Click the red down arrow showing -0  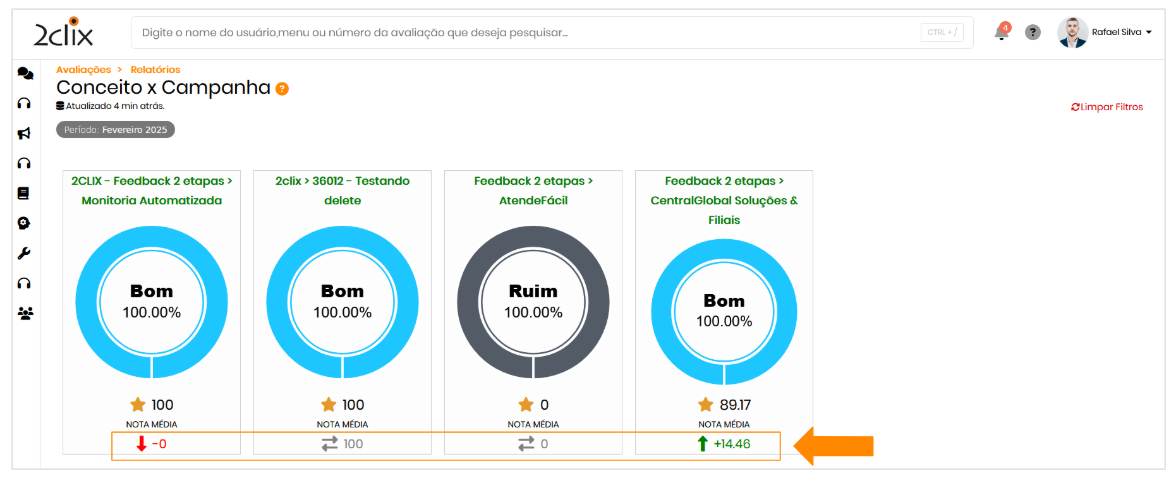click(141, 443)
